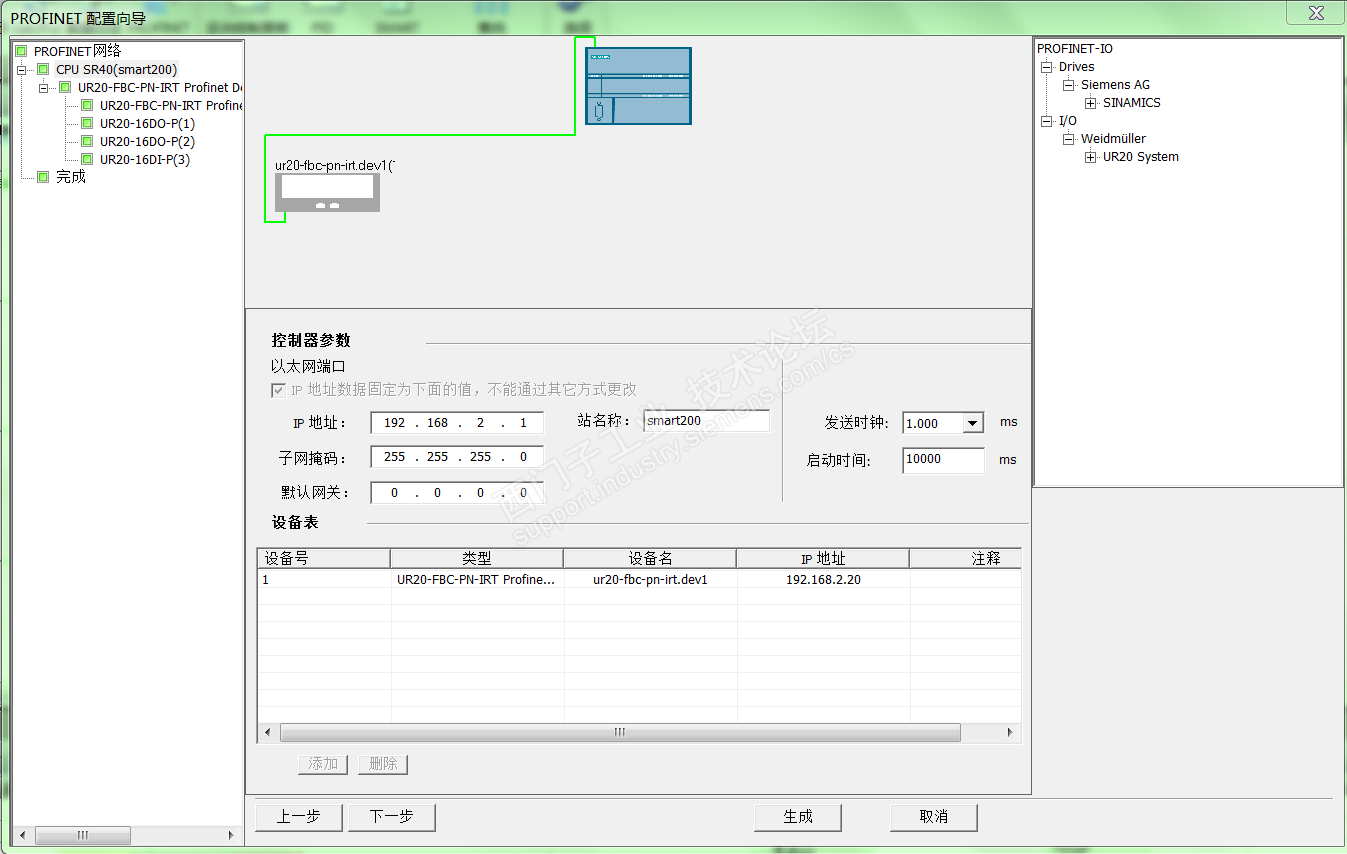Viewport: 1347px width, 854px height.
Task: Click the right arrow of the 设备表 scrollbar
Action: (x=1011, y=733)
